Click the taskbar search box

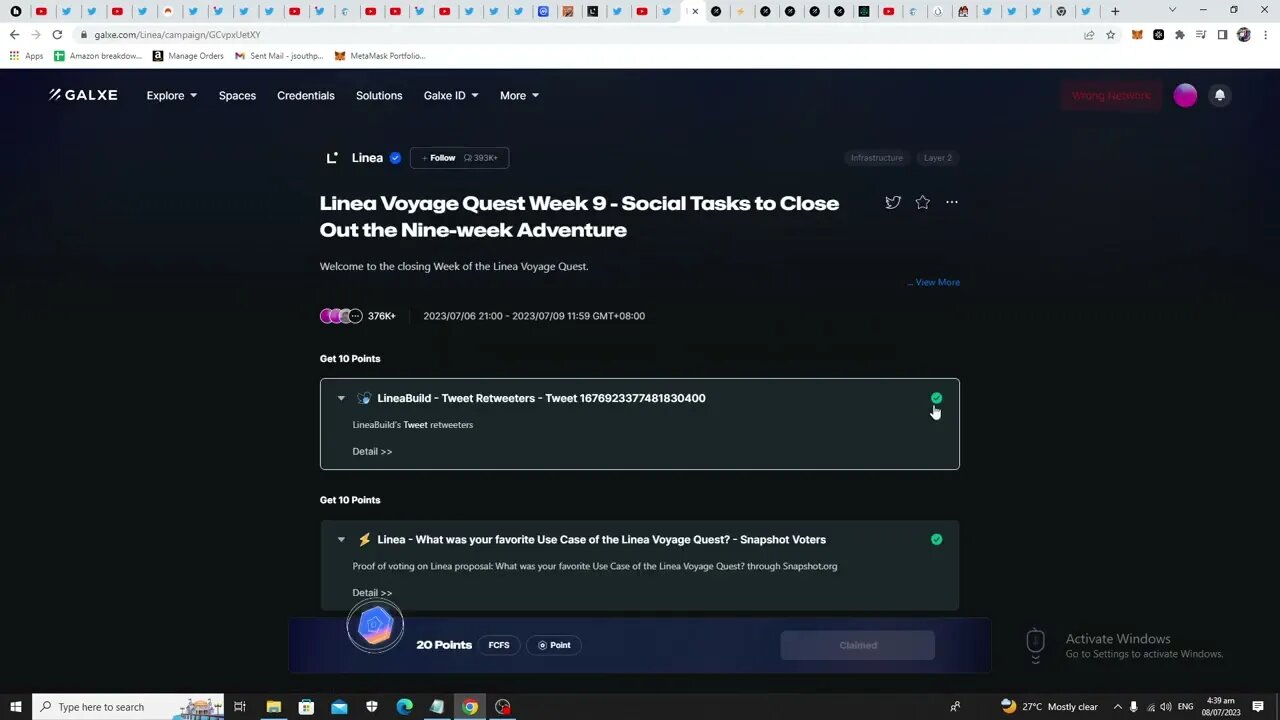pos(128,707)
